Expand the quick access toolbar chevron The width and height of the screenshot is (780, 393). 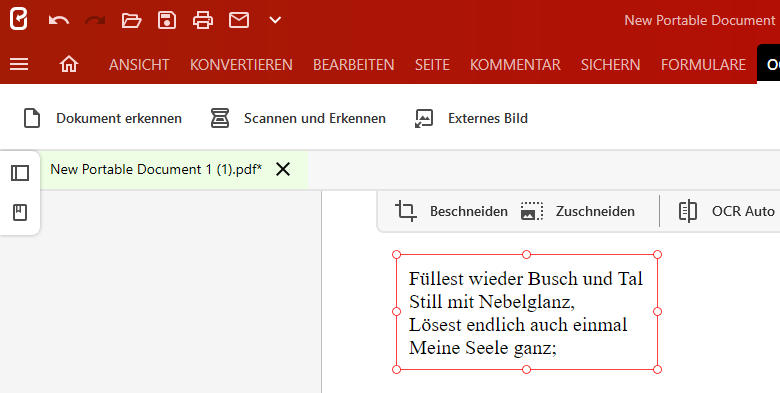pyautogui.click(x=275, y=20)
